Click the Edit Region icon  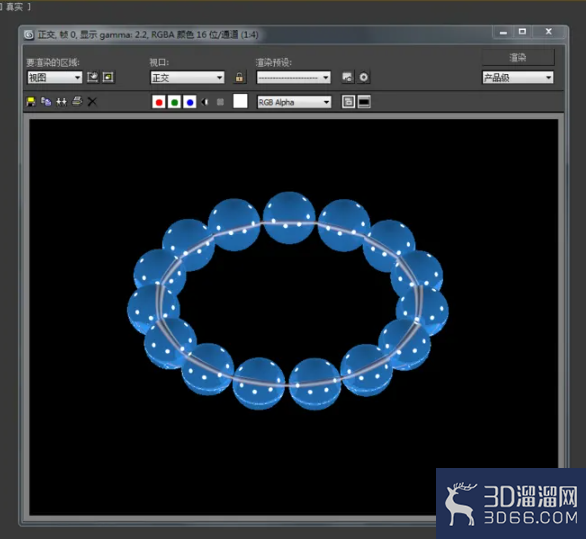[93, 77]
